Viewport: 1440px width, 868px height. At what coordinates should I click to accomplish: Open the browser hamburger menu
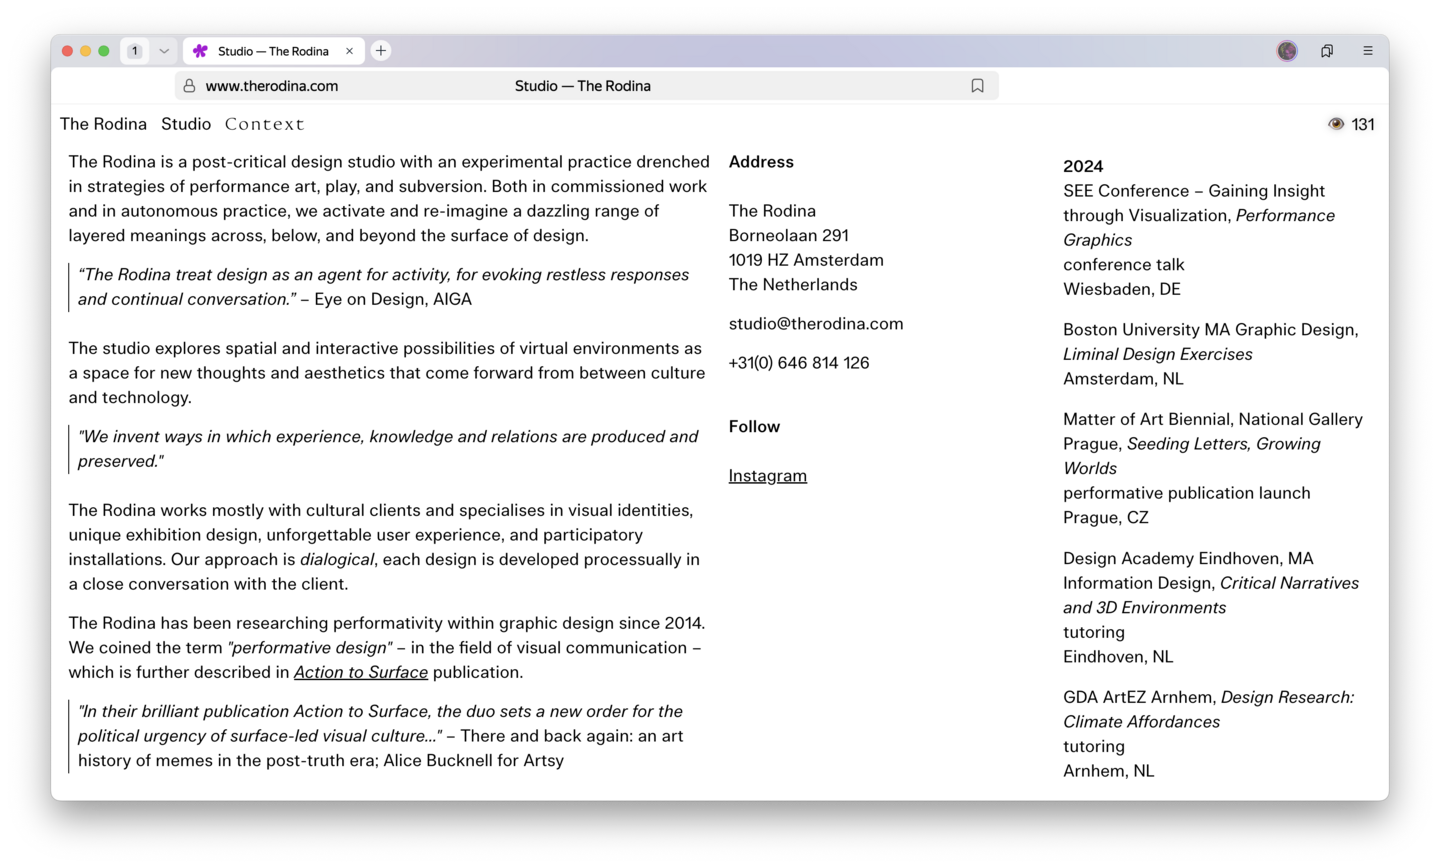[x=1368, y=51]
